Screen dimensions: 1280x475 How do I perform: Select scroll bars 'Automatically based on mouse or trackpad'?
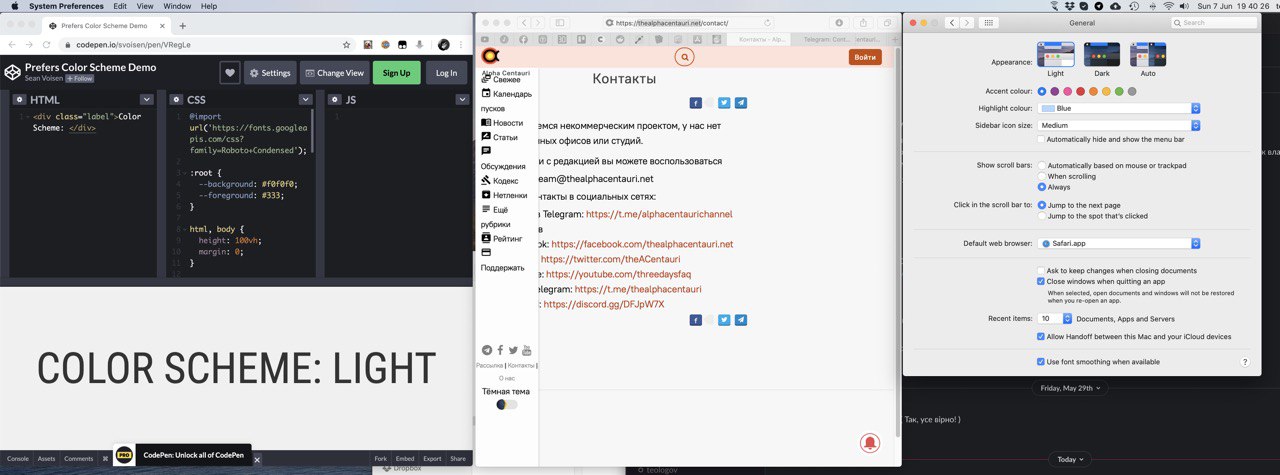pos(1042,165)
